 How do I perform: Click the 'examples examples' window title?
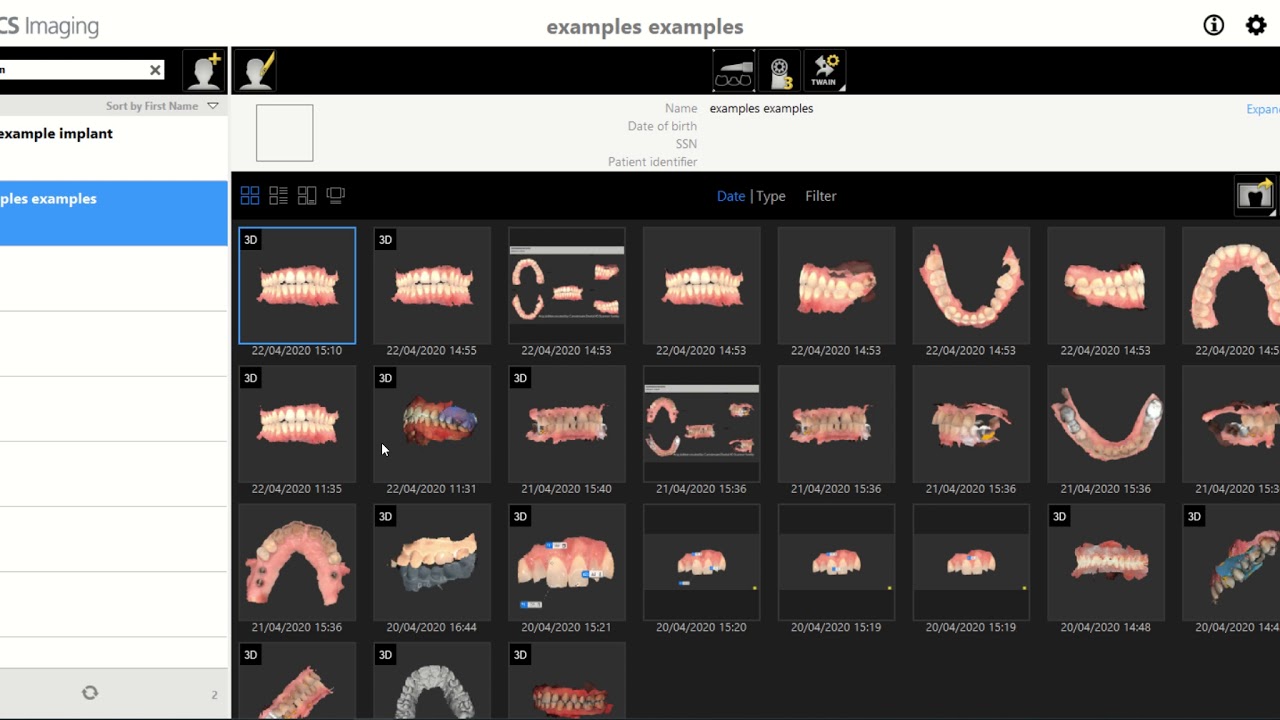click(645, 27)
